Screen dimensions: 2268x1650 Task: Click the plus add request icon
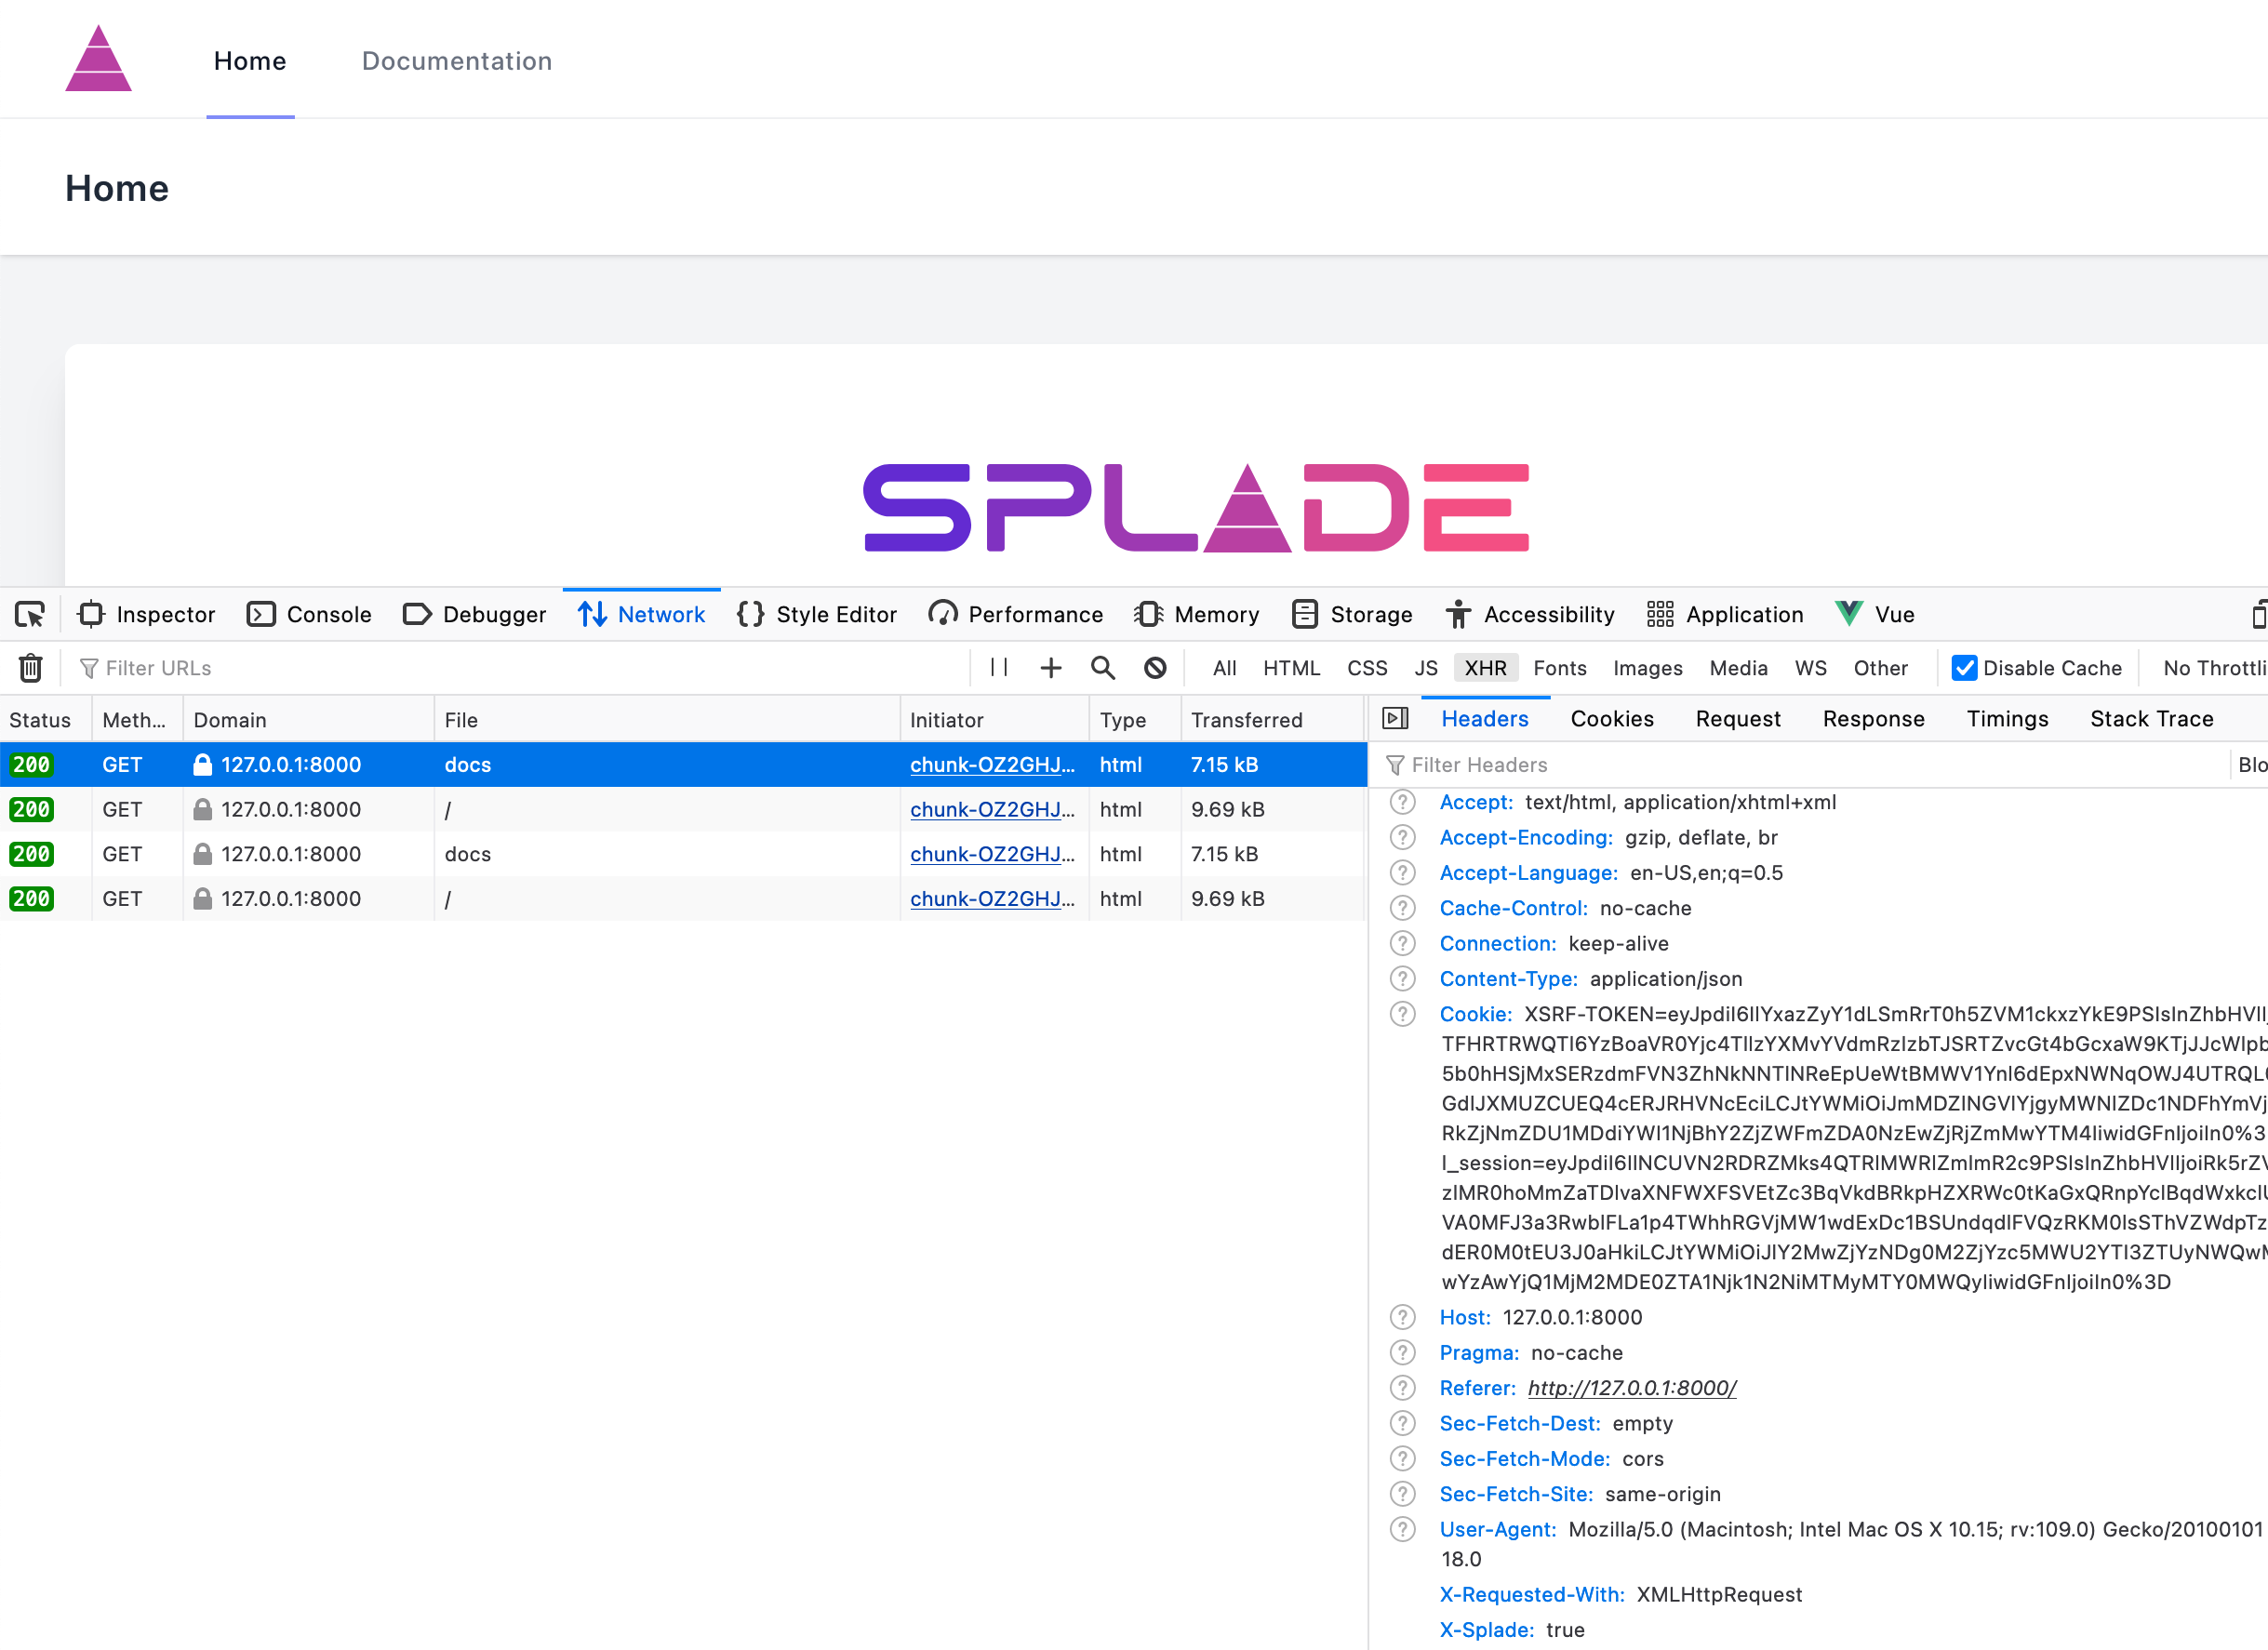[1050, 668]
